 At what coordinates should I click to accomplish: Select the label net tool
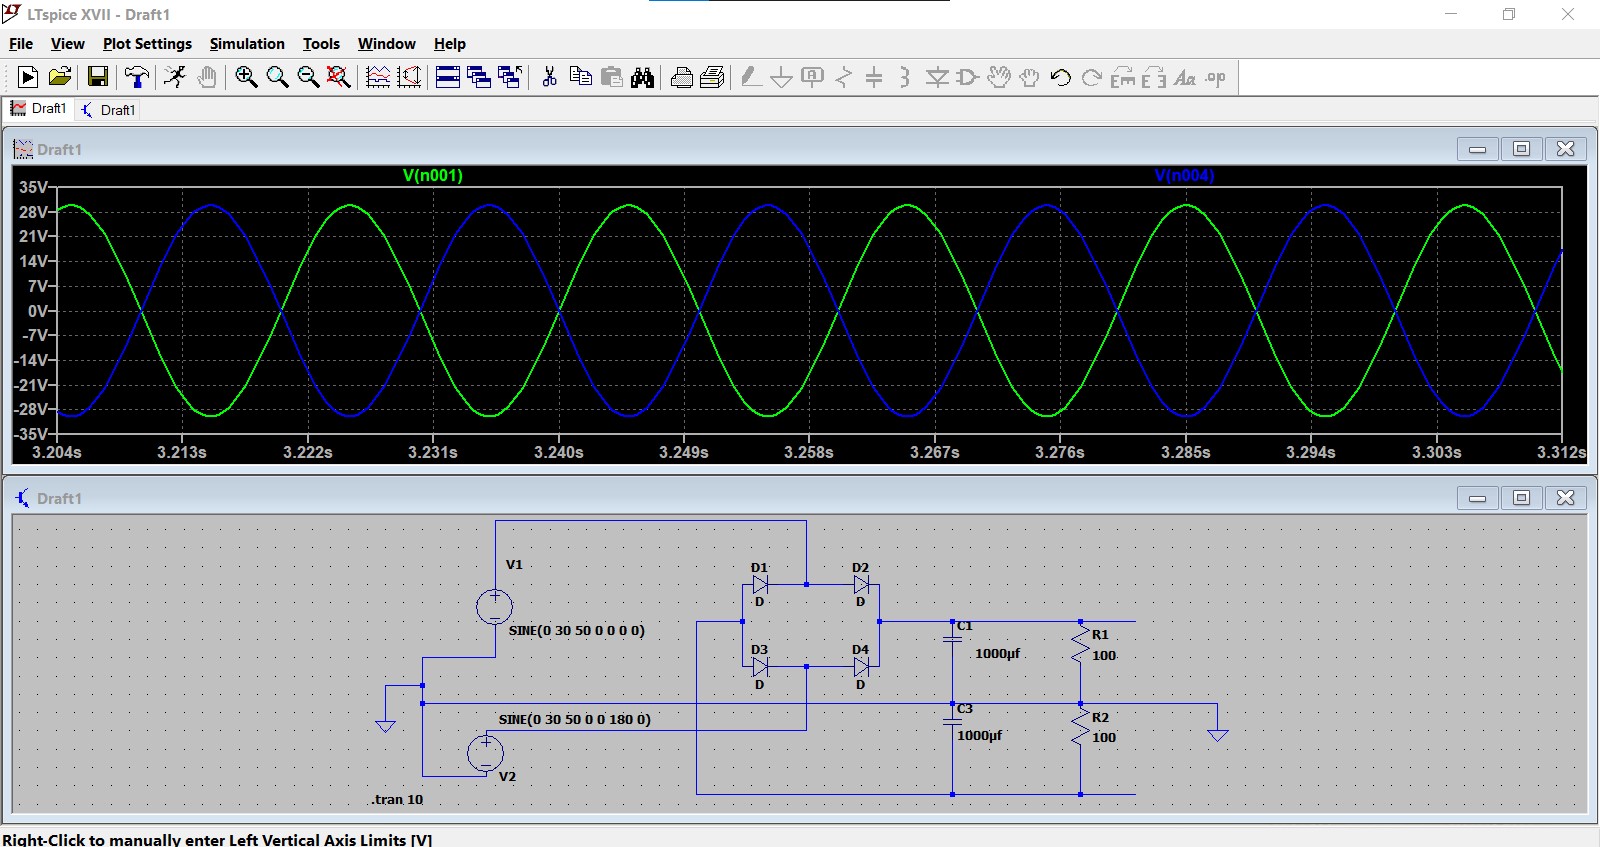coord(813,77)
